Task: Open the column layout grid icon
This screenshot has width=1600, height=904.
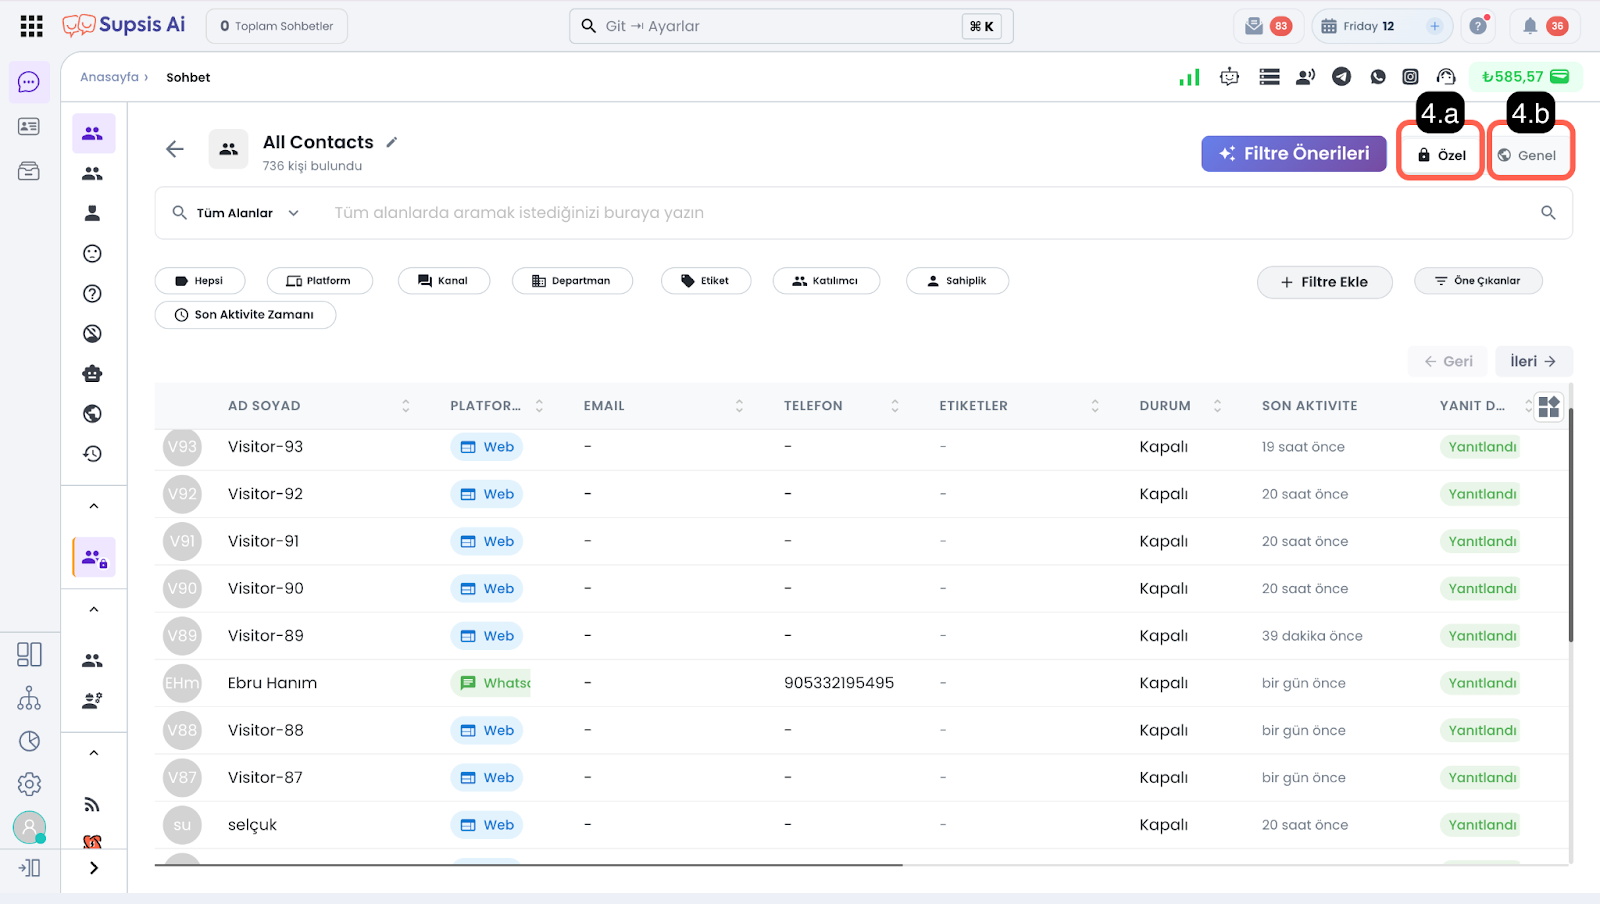Action: [1549, 406]
